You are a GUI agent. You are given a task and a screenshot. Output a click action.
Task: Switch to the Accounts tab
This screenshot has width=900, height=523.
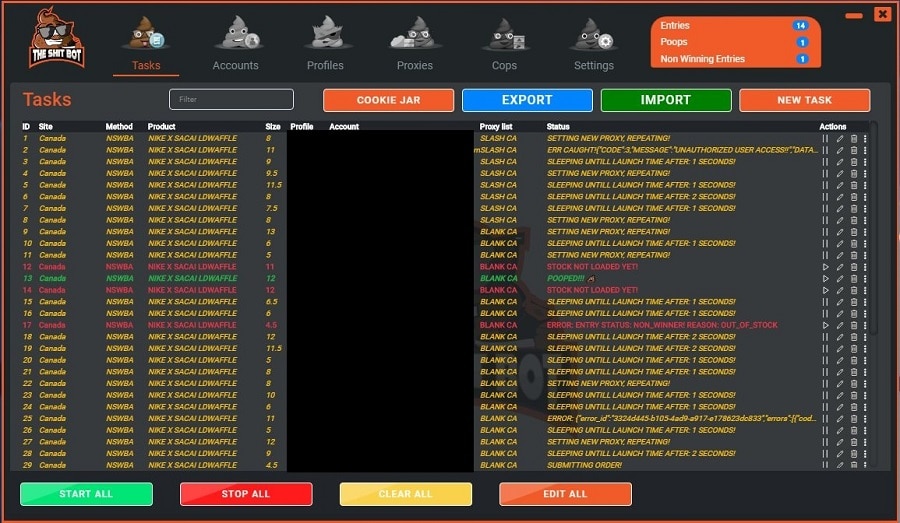click(x=235, y=45)
